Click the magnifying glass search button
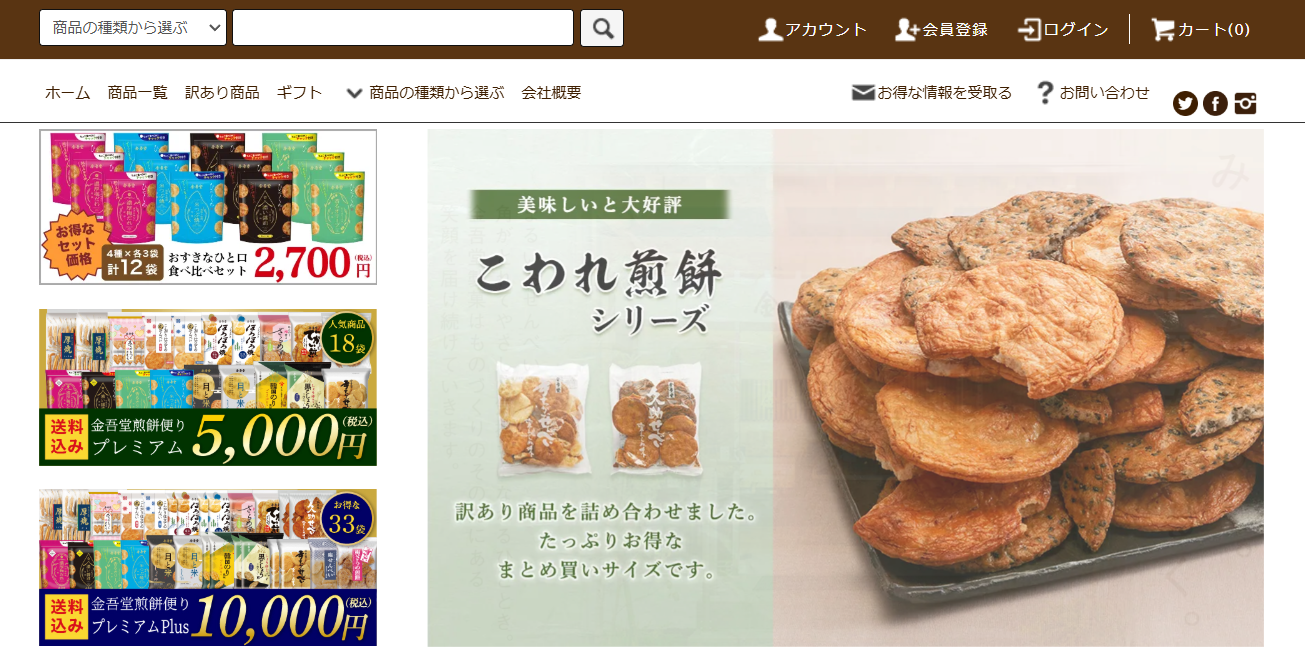 click(602, 28)
